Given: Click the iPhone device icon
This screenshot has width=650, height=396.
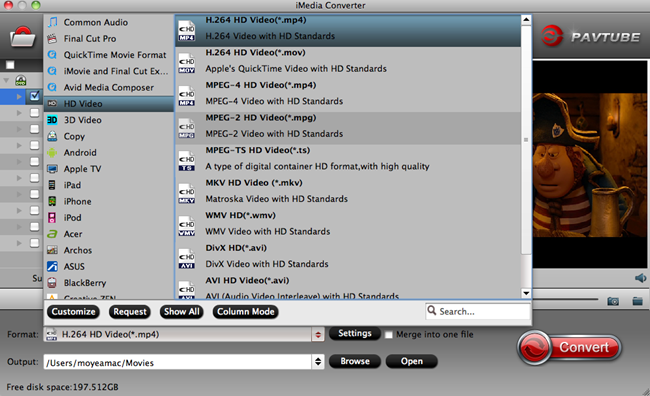Looking at the screenshot, I should [52, 202].
